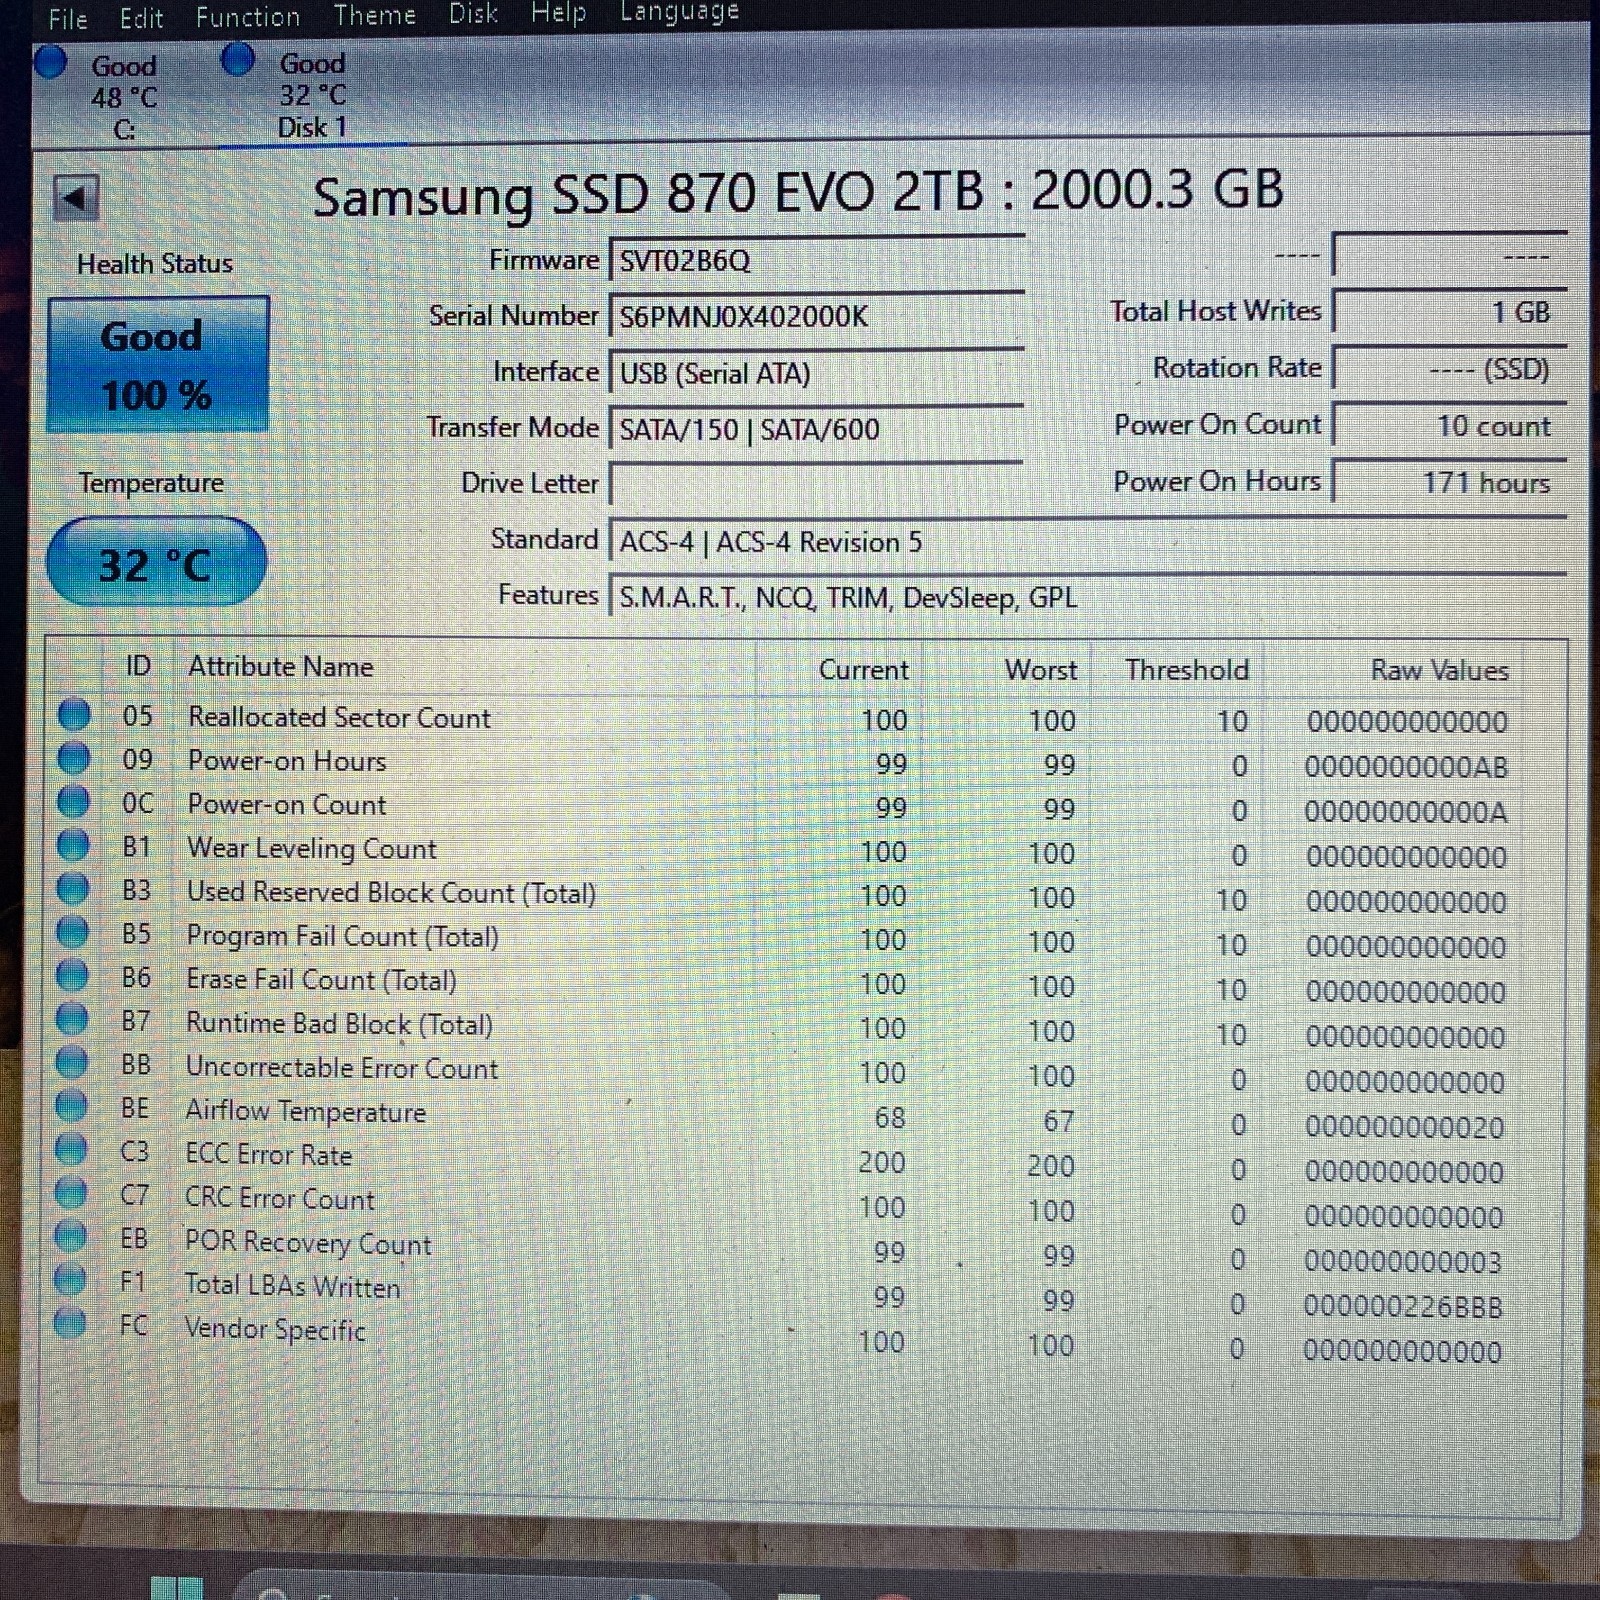This screenshot has height=1600, width=1600.
Task: Click the ID column header
Action: (138, 666)
